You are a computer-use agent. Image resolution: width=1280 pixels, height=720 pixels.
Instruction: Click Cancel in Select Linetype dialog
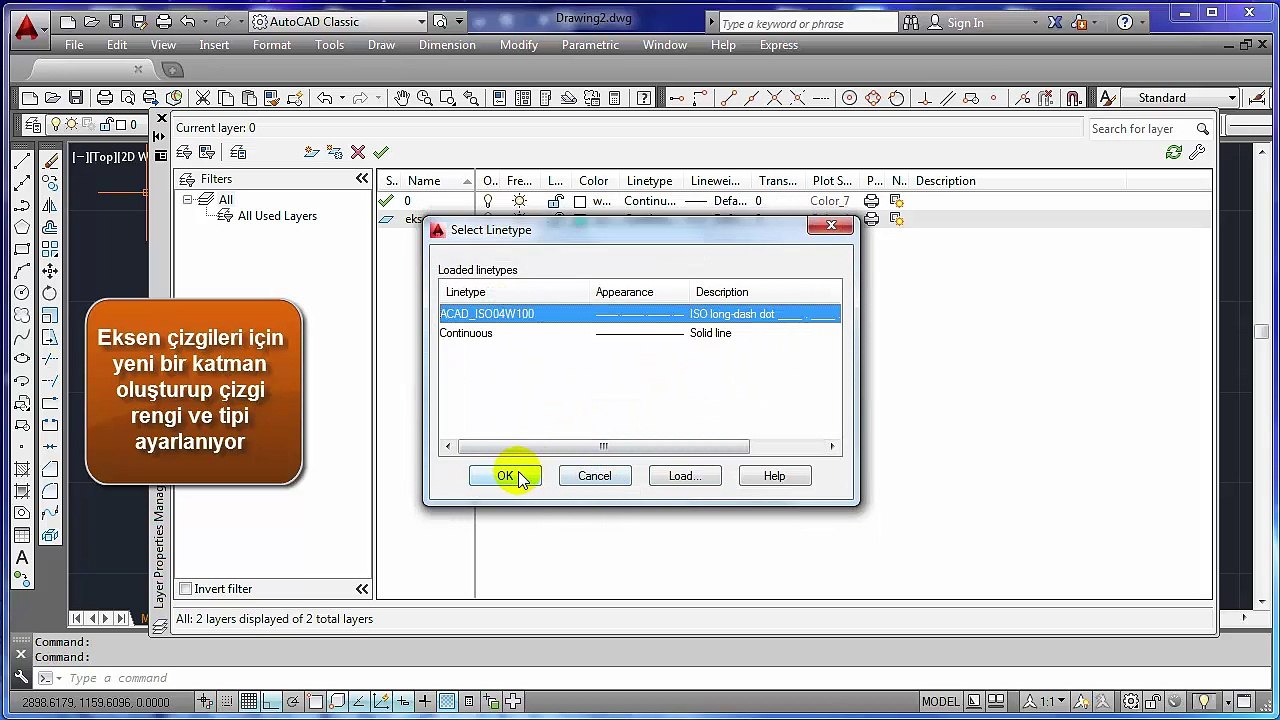point(595,476)
